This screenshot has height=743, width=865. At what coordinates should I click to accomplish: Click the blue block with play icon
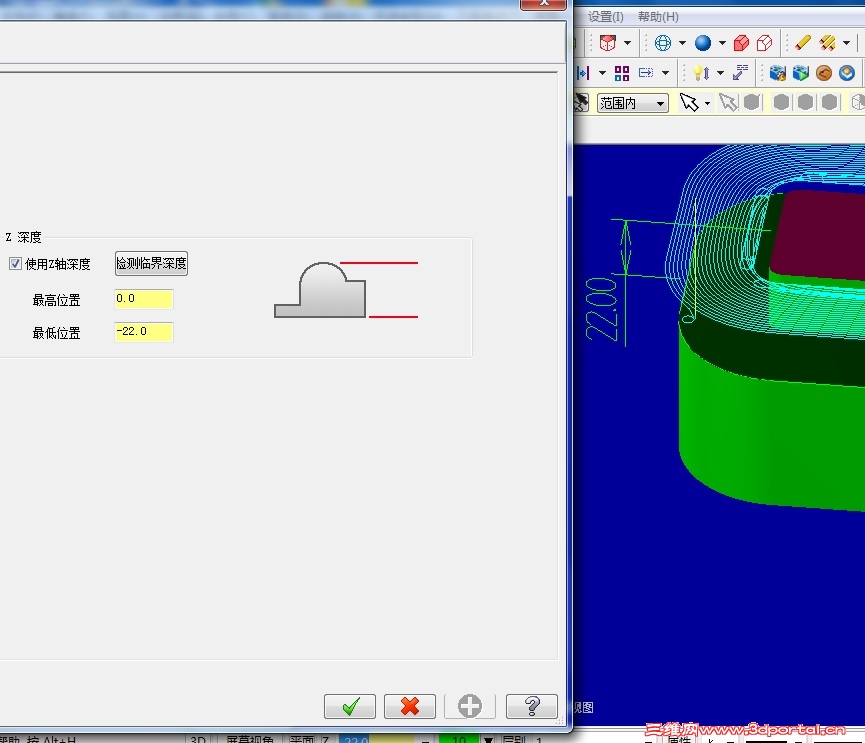800,73
